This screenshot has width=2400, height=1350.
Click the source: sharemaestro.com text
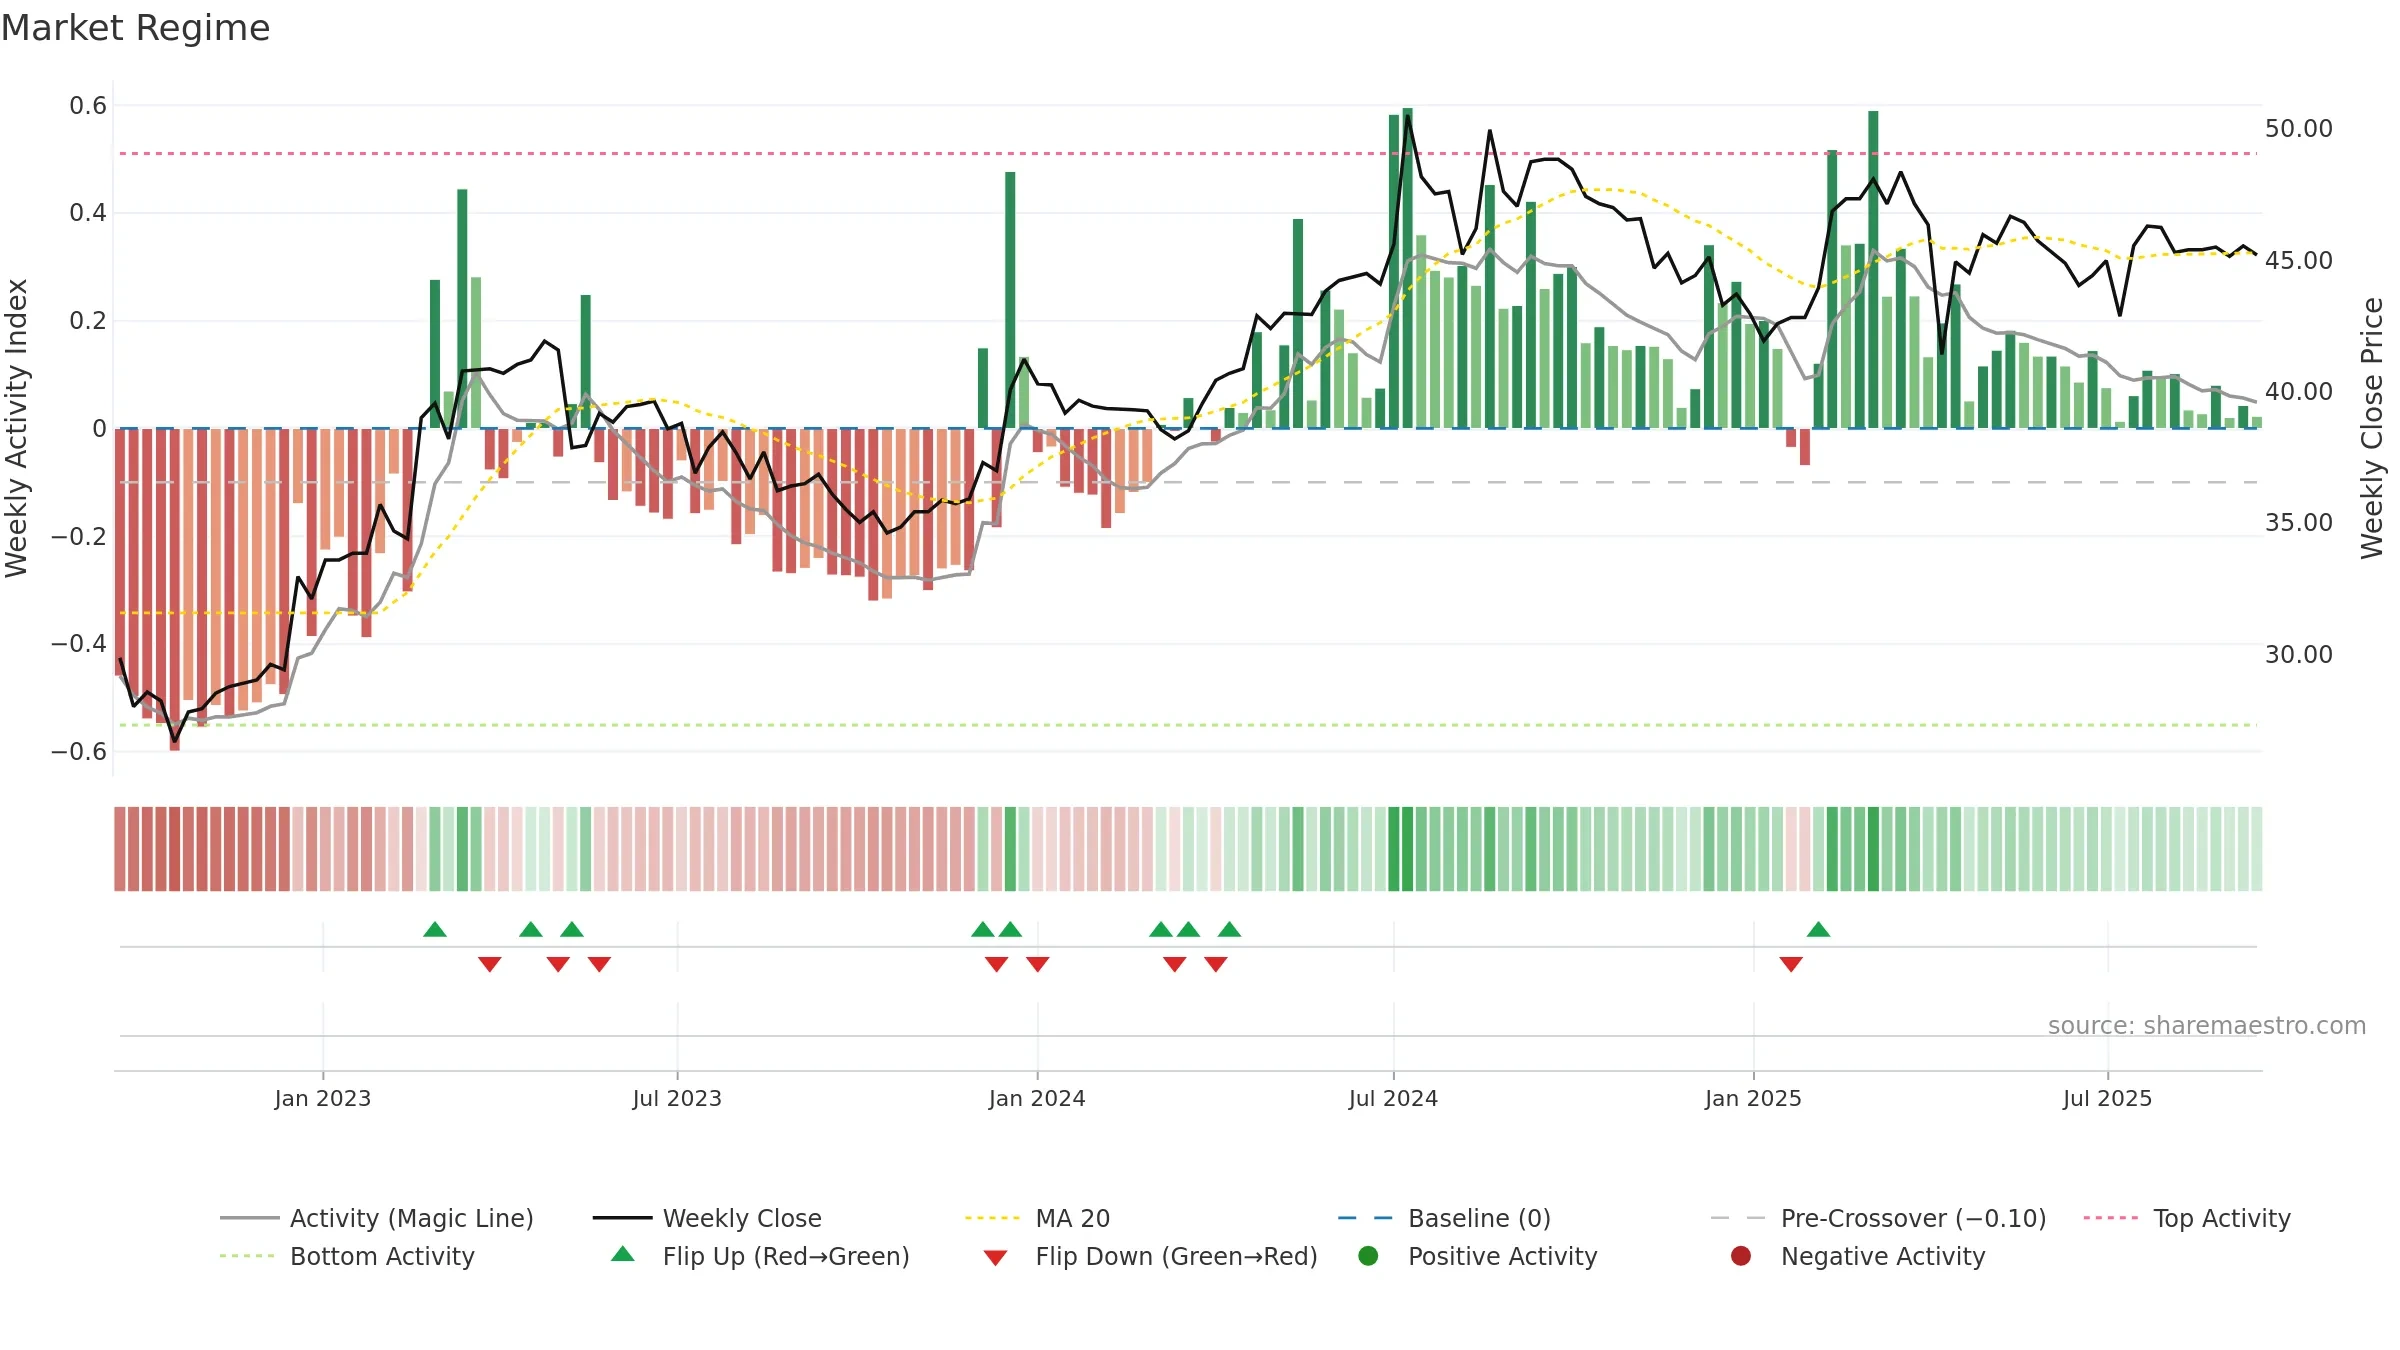(x=2206, y=1026)
